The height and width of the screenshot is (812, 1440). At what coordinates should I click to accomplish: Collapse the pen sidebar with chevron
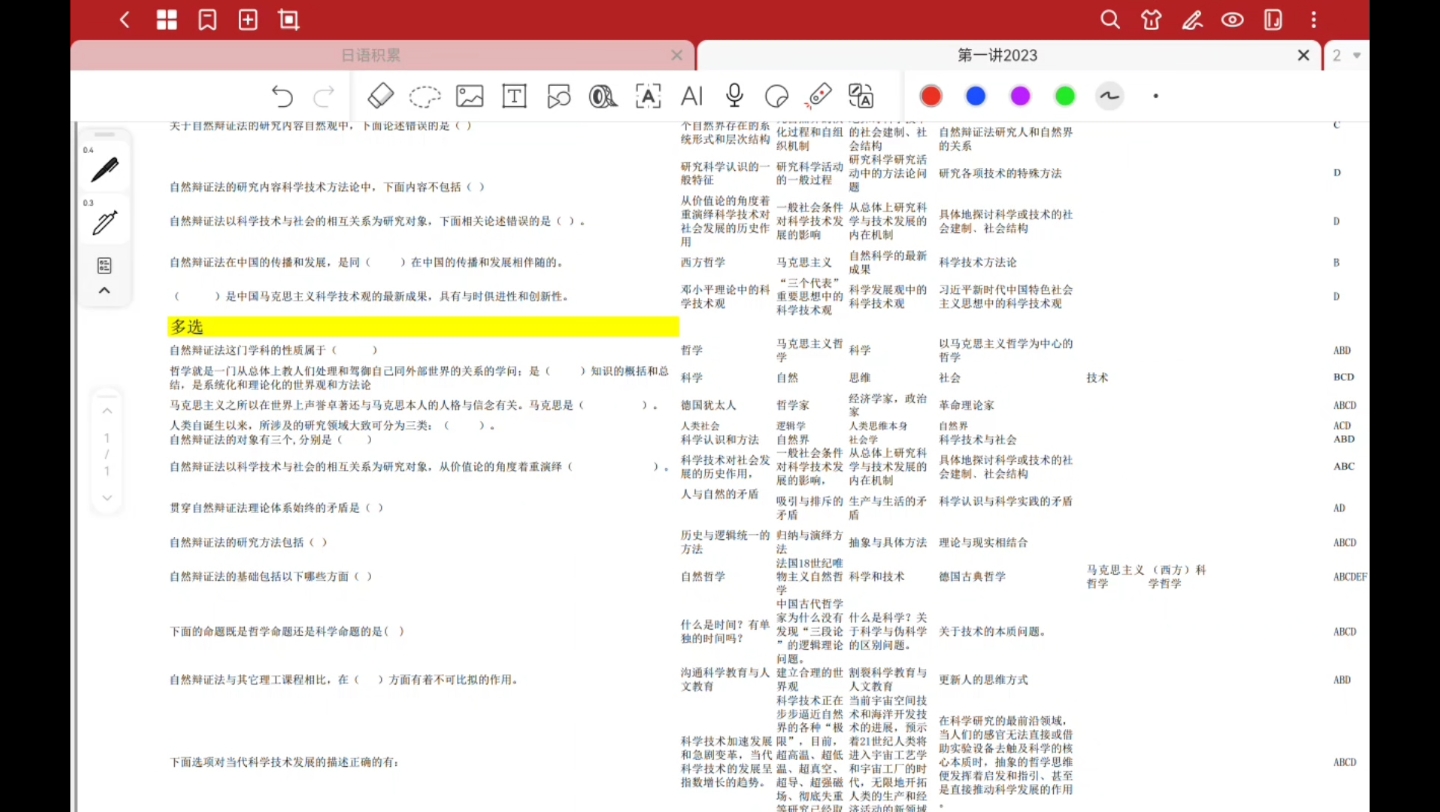tap(104, 291)
